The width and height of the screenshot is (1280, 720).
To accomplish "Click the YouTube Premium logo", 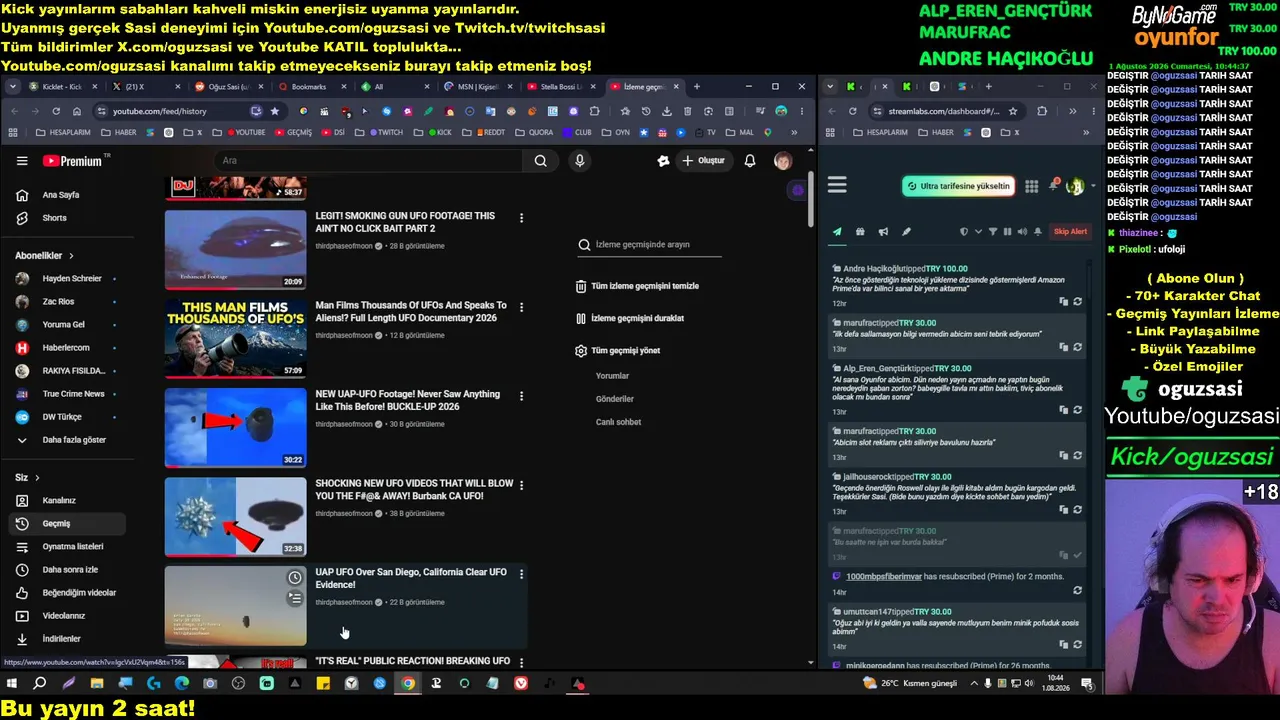I will click(x=72, y=161).
